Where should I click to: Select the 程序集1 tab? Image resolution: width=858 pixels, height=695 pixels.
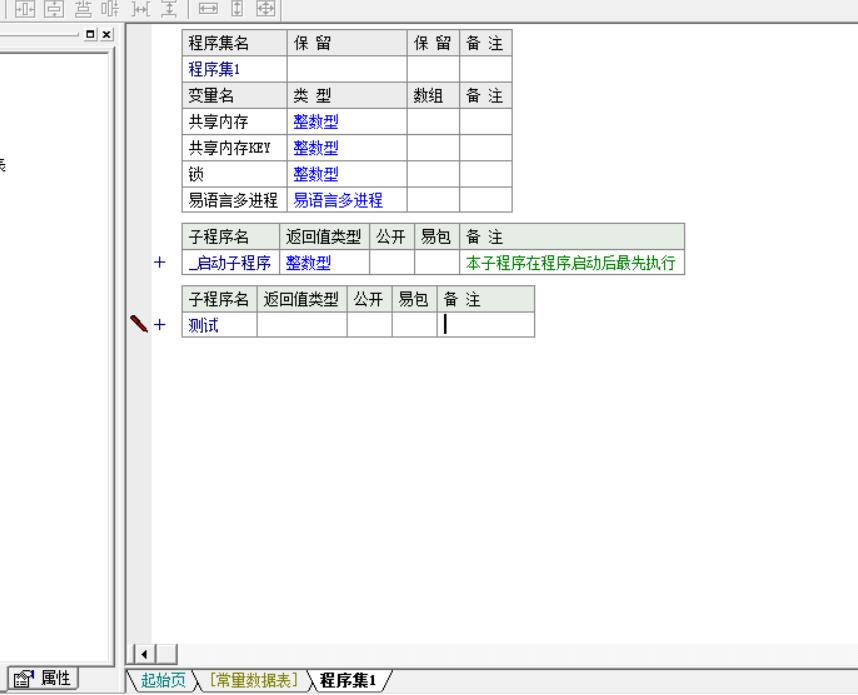[348, 680]
